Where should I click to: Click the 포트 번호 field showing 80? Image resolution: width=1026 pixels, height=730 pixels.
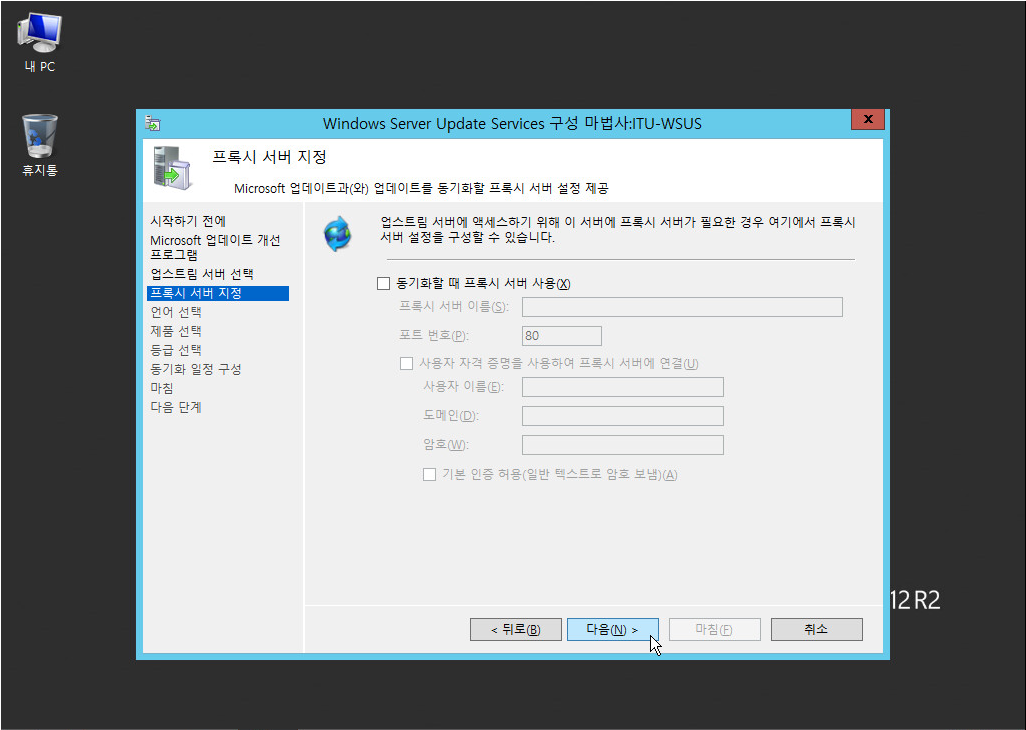[x=561, y=336]
